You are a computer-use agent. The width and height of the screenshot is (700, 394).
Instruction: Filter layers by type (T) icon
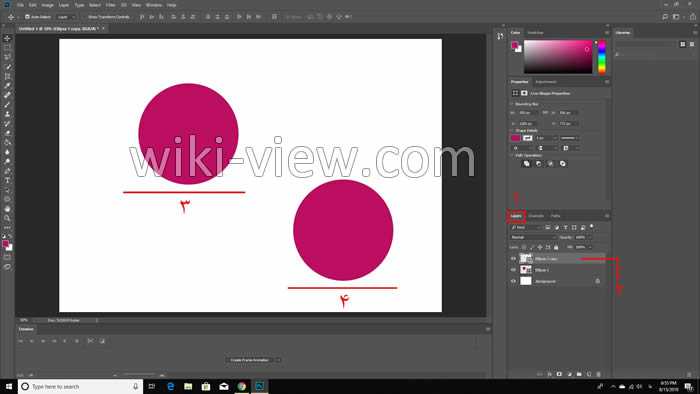566,228
